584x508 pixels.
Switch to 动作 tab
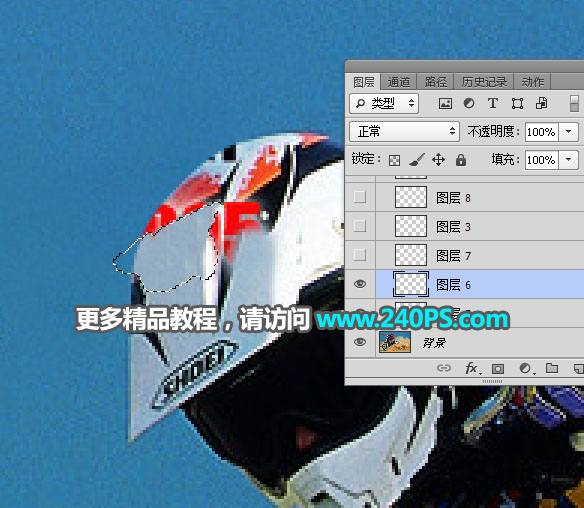tap(533, 82)
